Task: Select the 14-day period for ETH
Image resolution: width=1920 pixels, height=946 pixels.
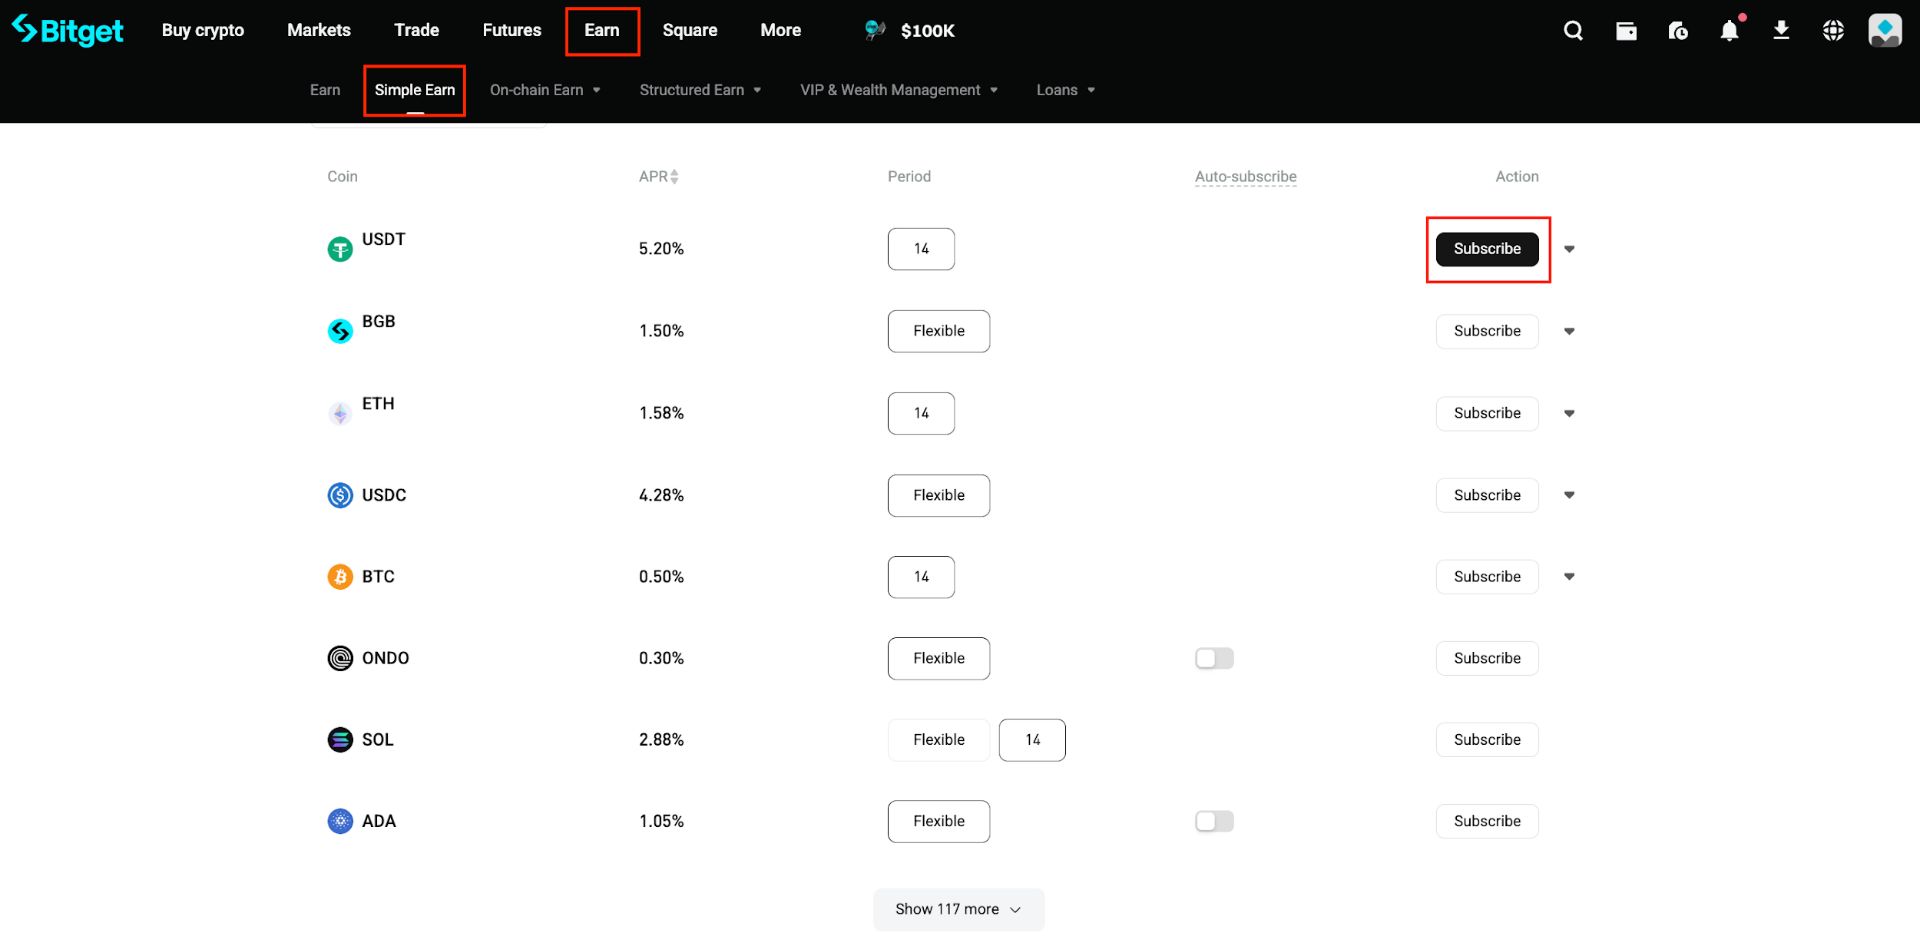Action: pos(921,413)
